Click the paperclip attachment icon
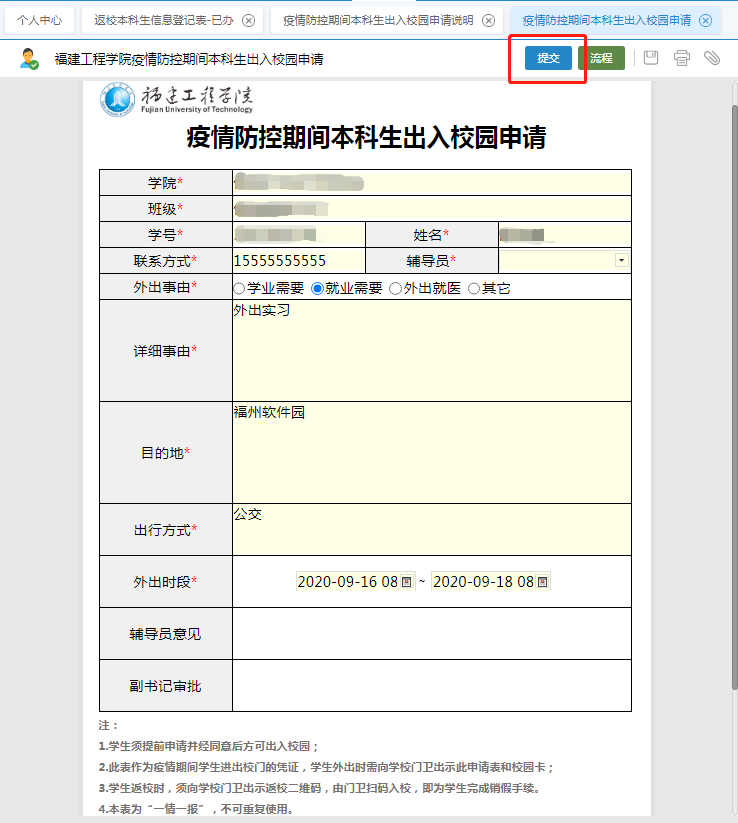The height and width of the screenshot is (823, 738). [712, 58]
